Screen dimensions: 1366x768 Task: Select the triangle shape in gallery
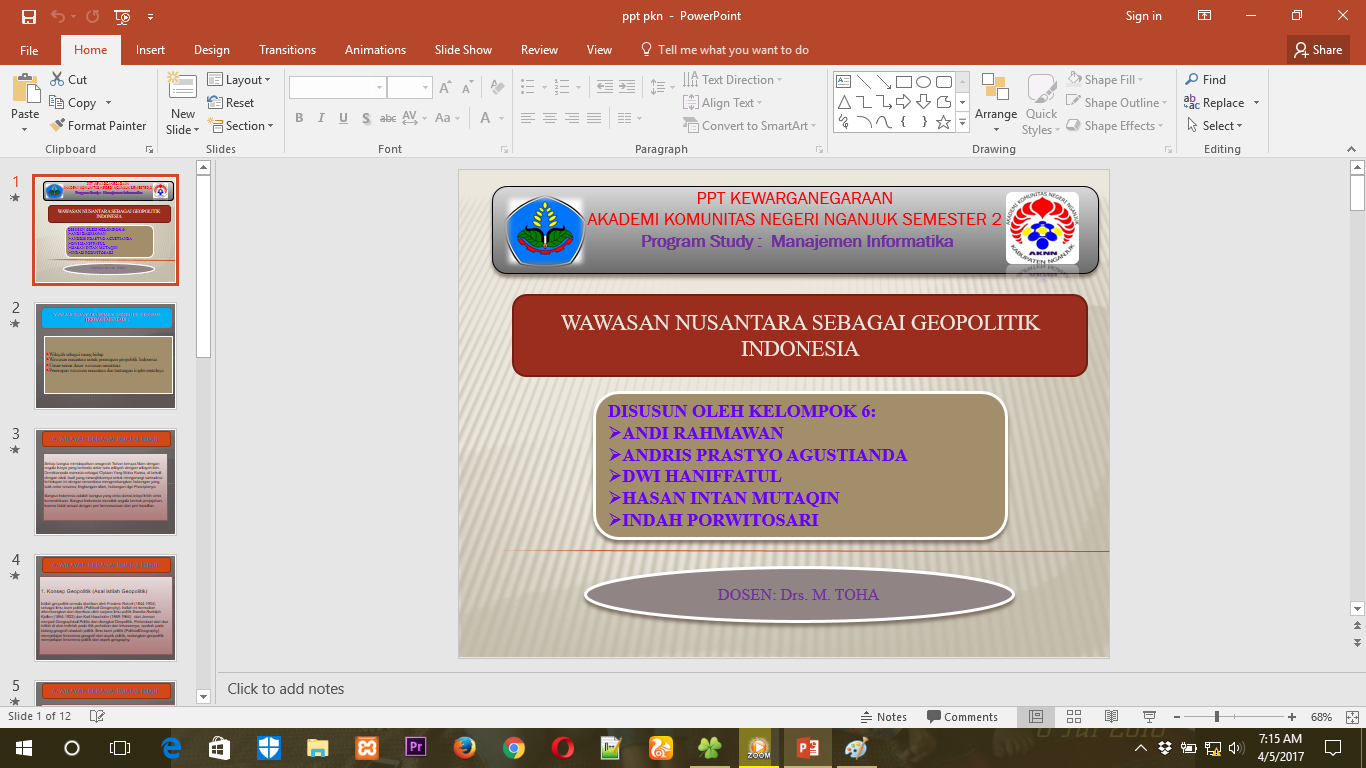click(x=843, y=101)
